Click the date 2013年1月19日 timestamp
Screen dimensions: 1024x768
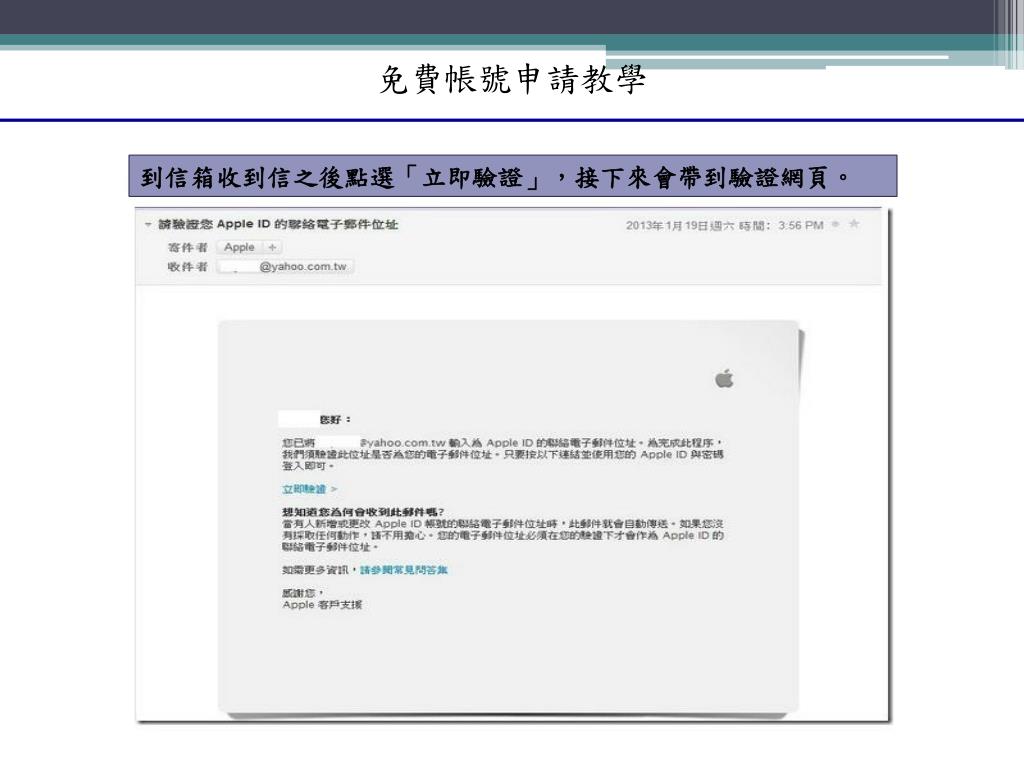[724, 225]
